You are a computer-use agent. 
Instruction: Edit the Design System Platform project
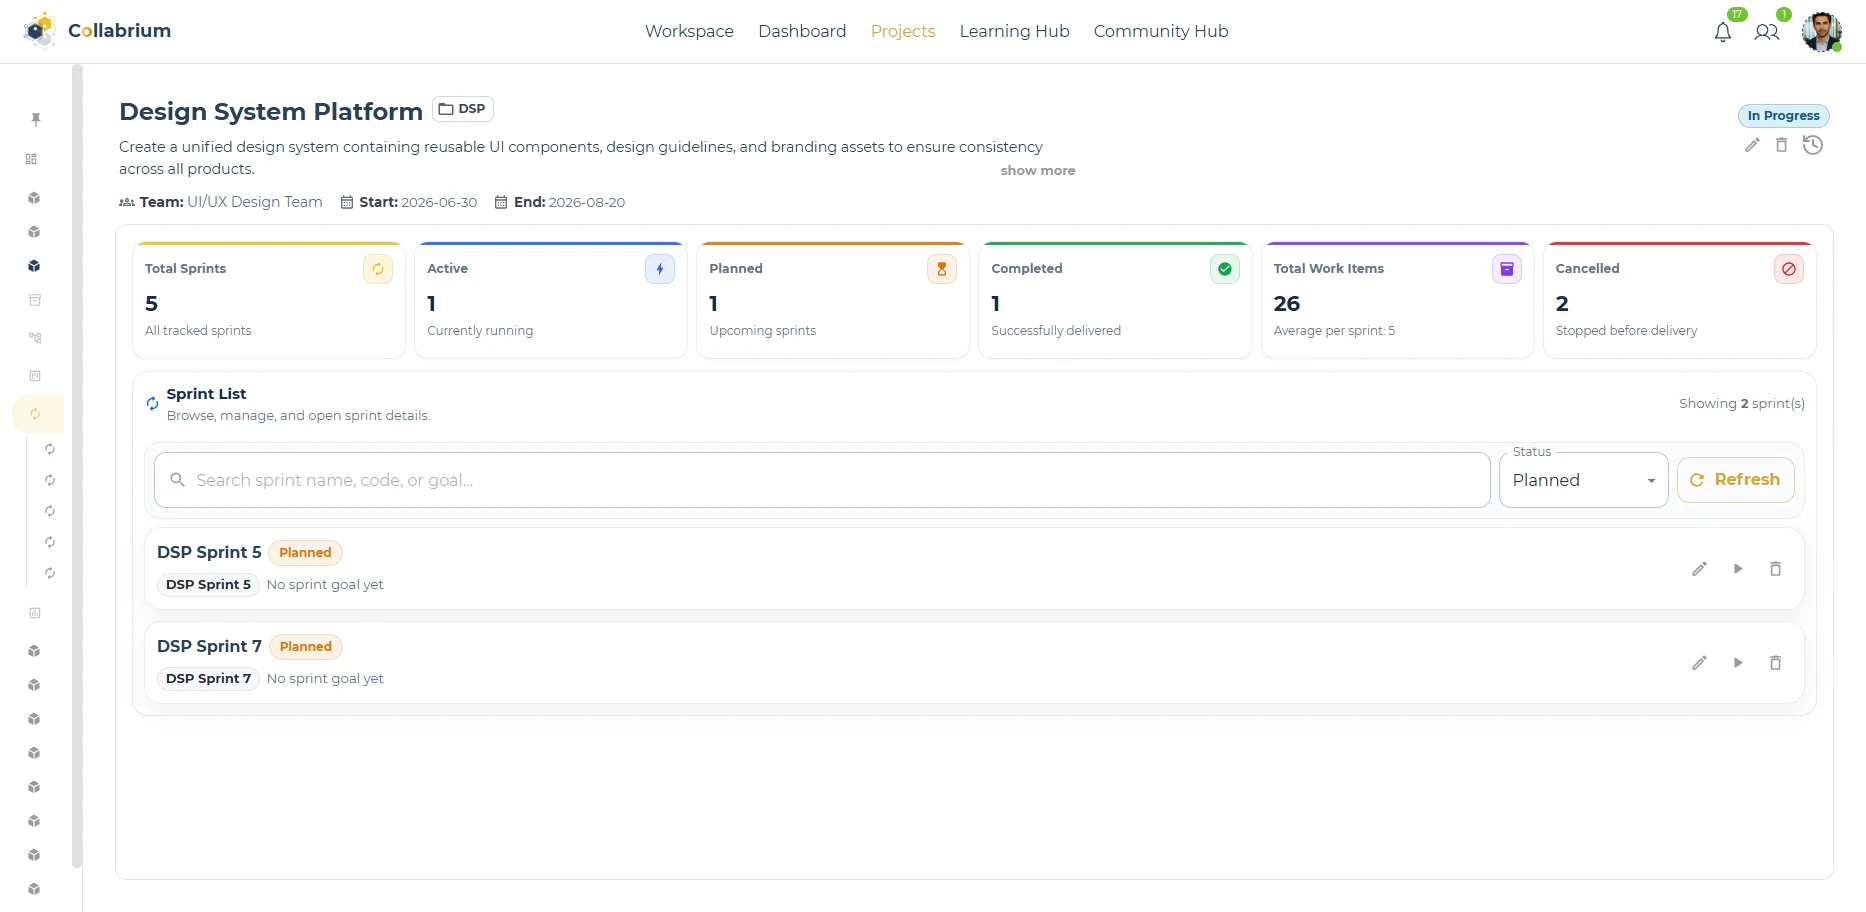[x=1752, y=145]
